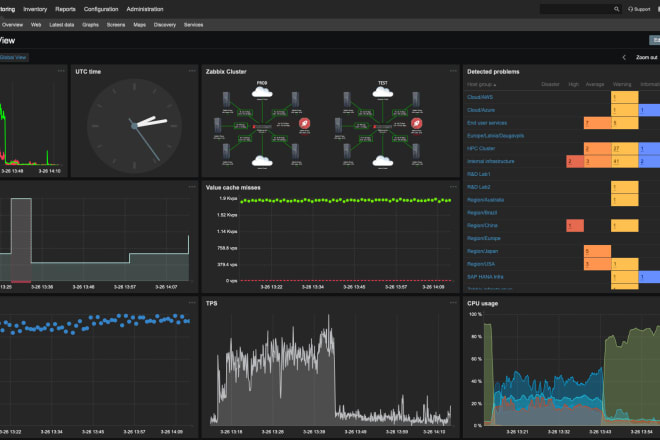The height and width of the screenshot is (440, 660).
Task: Go to the Screens submenu item
Action: (x=116, y=25)
